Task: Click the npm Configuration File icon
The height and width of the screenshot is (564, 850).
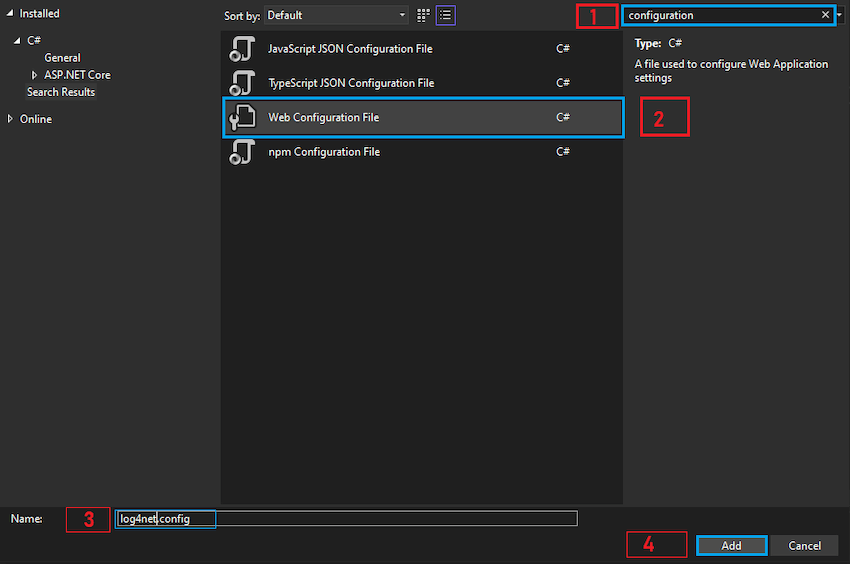Action: click(242, 152)
